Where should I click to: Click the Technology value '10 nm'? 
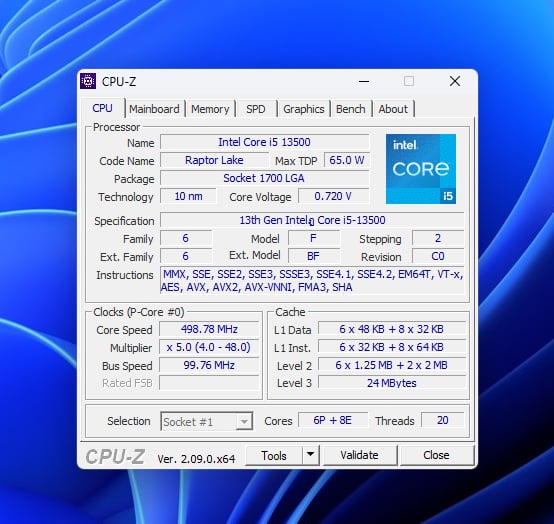coord(188,196)
